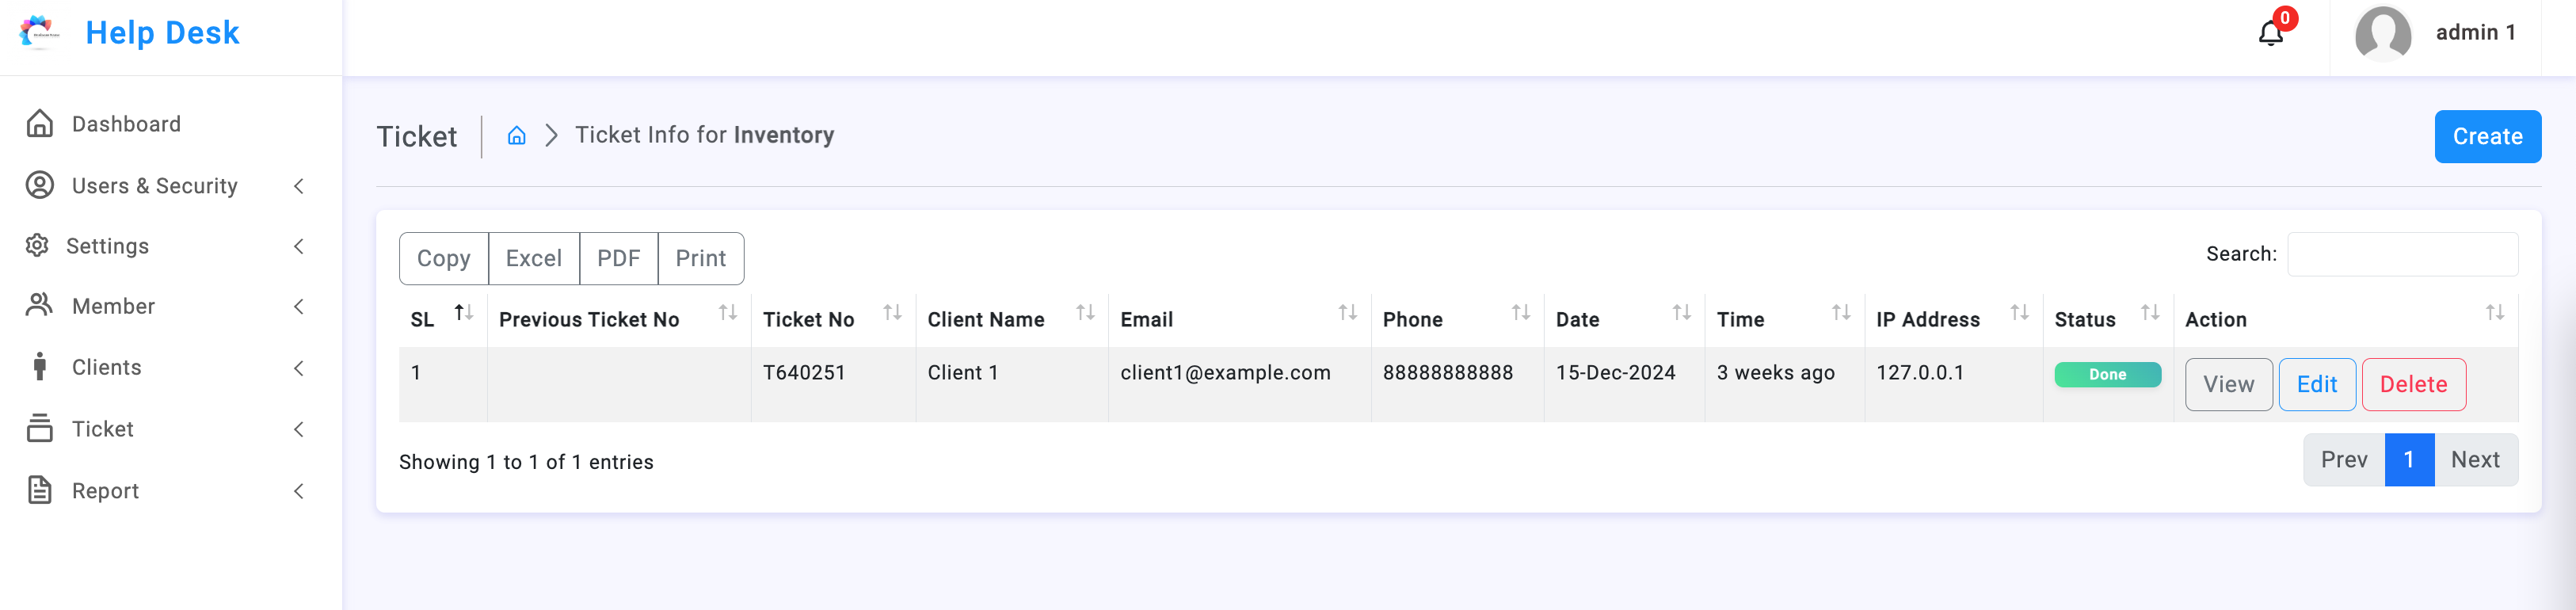Expand Clients submenu chevron
The width and height of the screenshot is (2576, 610).
pyautogui.click(x=298, y=368)
